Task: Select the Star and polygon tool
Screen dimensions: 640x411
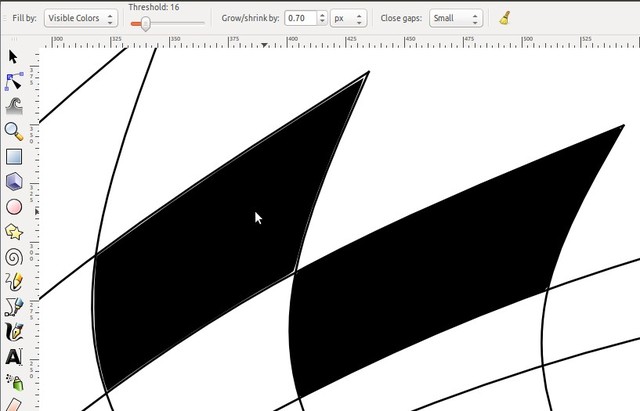Action: [x=14, y=232]
